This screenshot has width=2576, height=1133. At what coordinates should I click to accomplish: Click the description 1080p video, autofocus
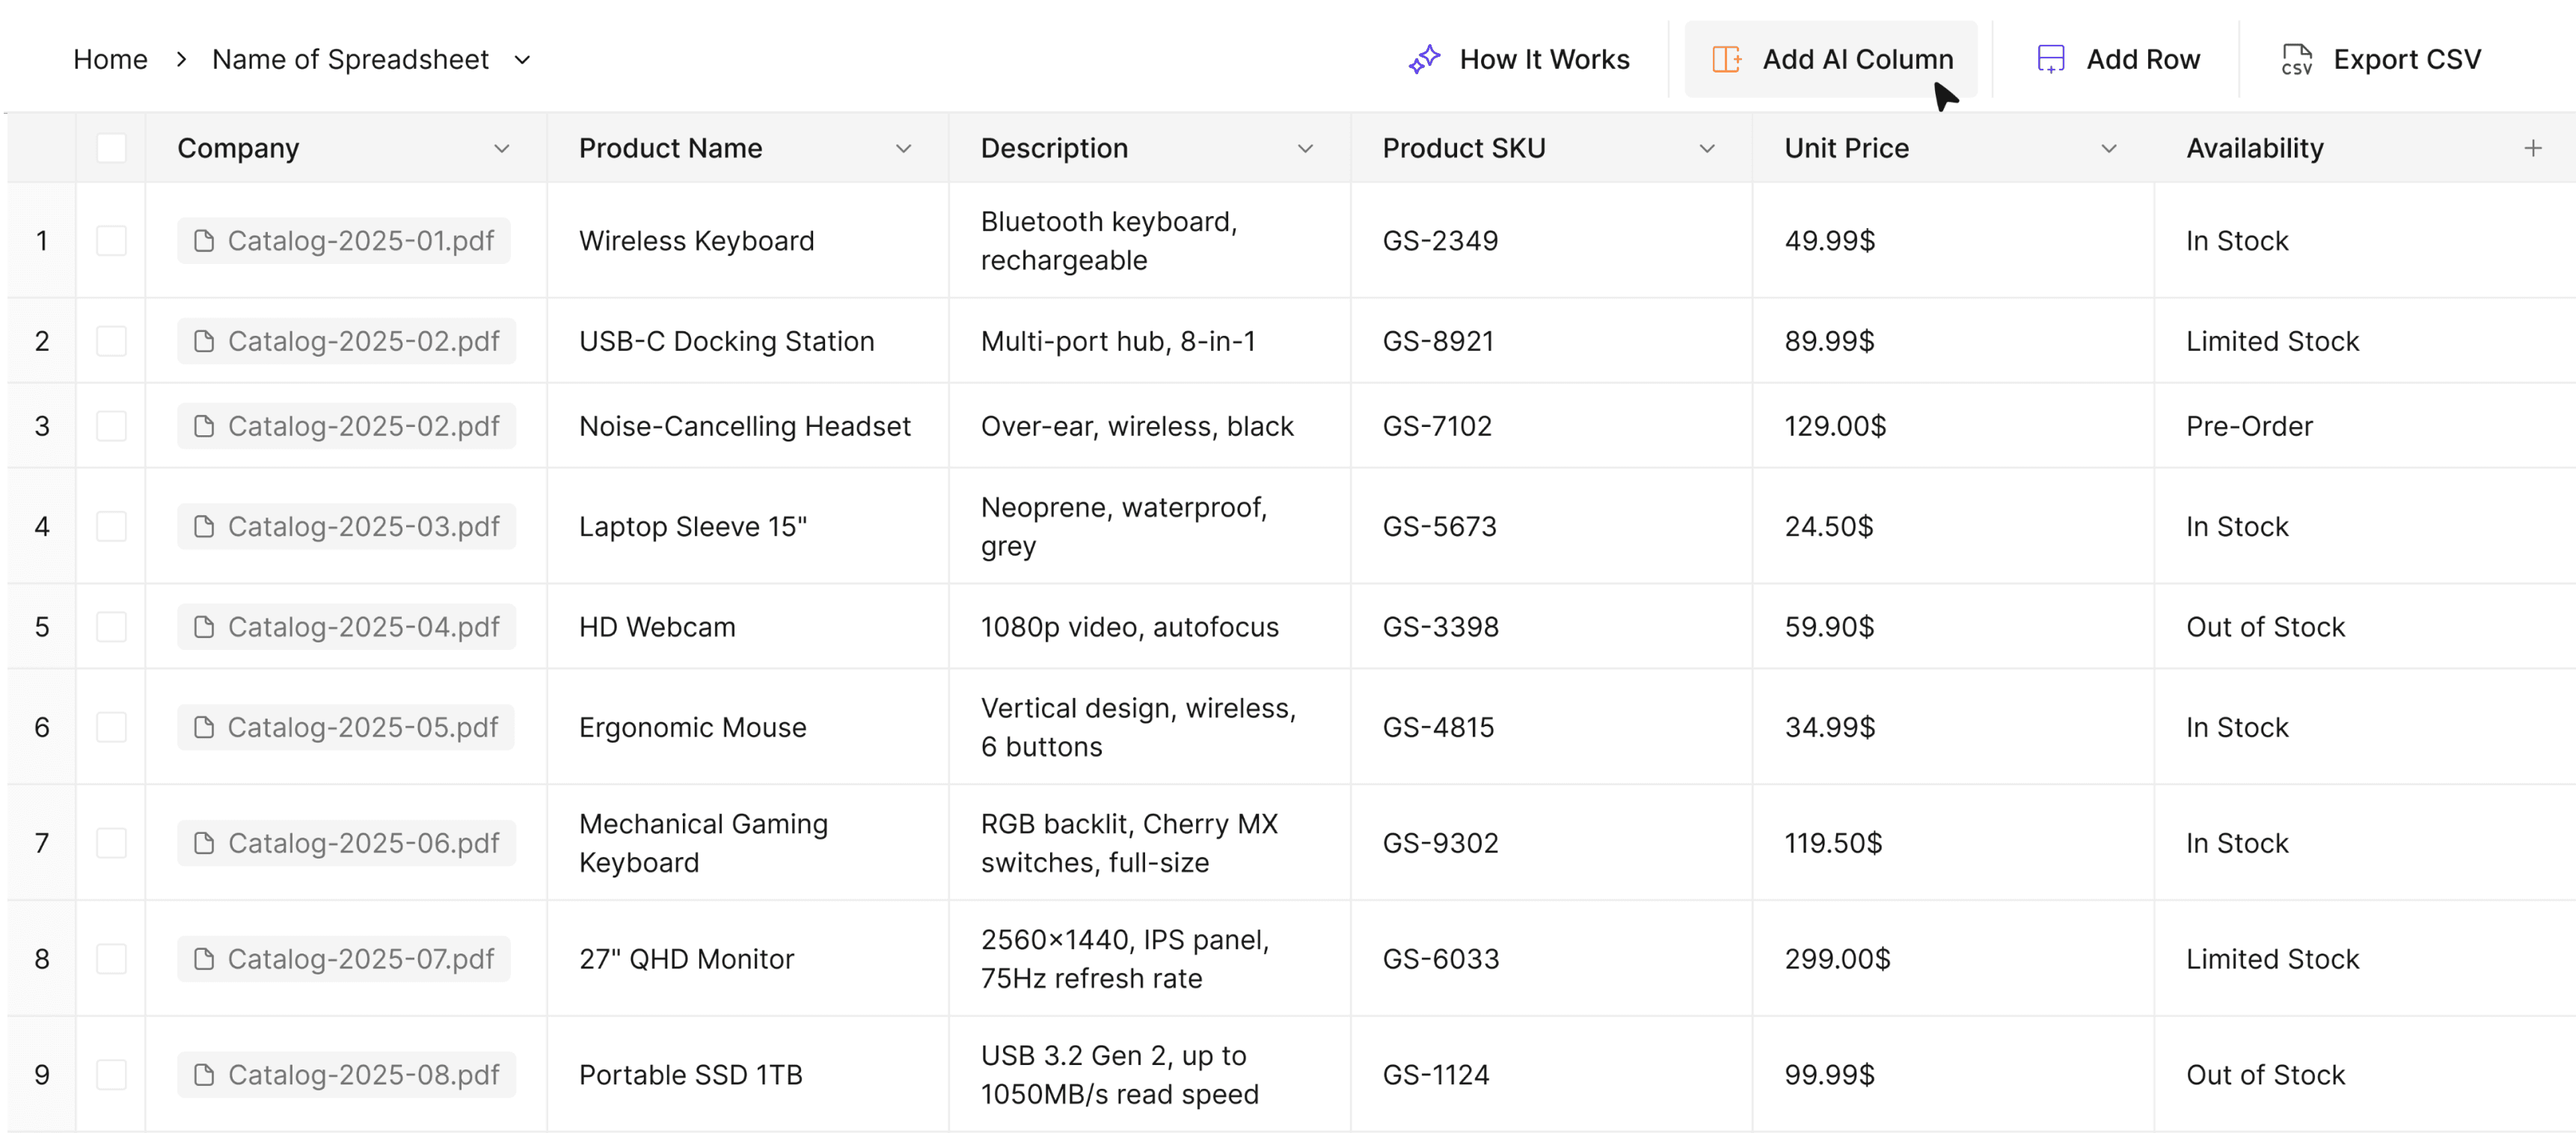[x=1130, y=627]
